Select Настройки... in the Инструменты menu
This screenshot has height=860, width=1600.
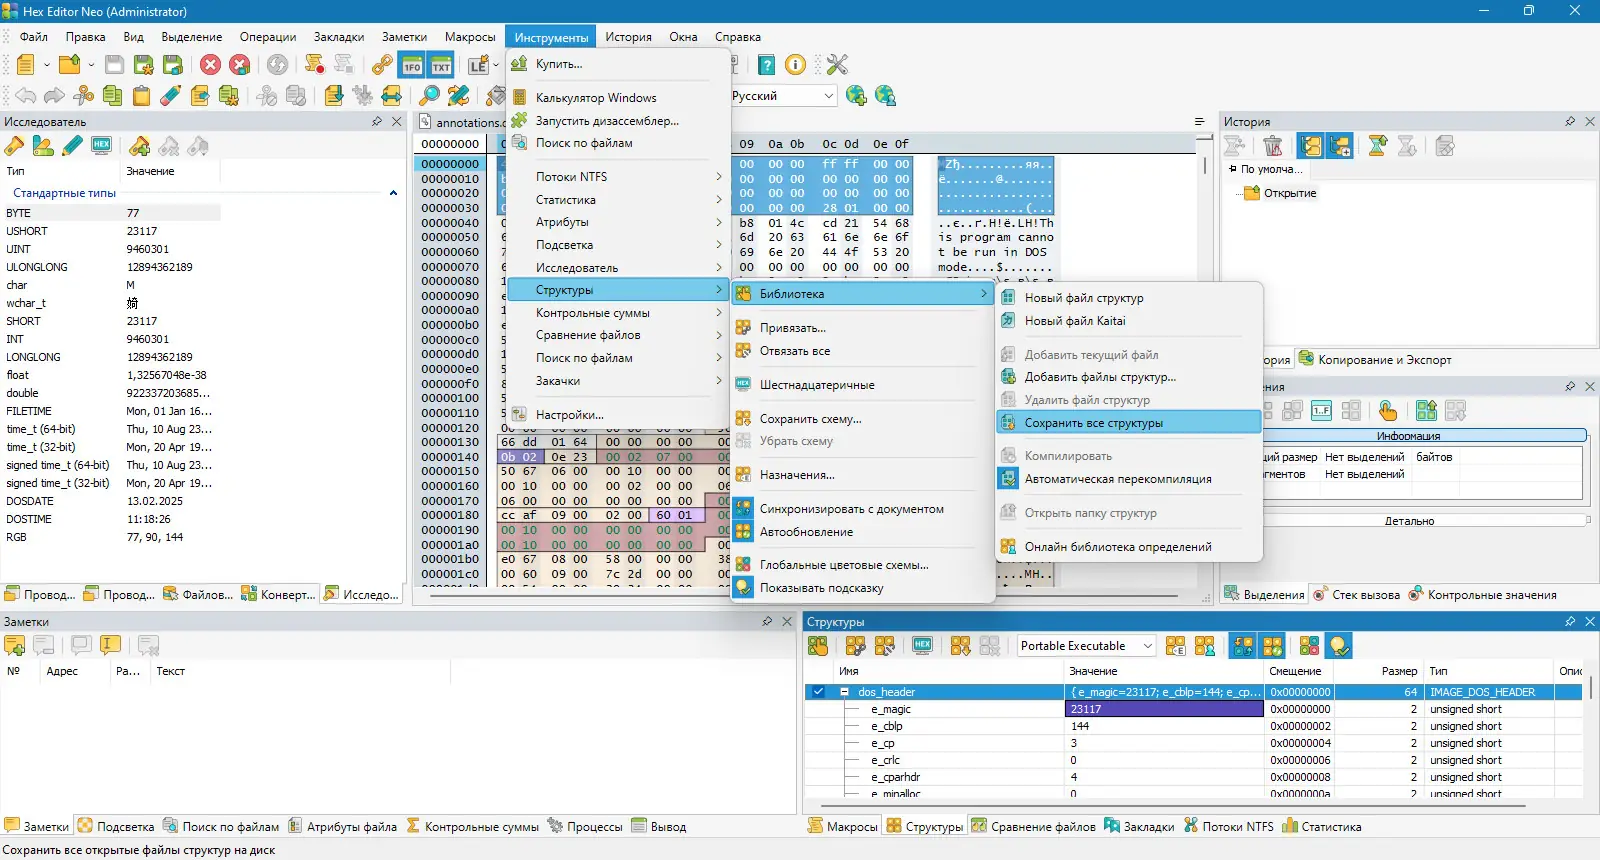[619, 415]
